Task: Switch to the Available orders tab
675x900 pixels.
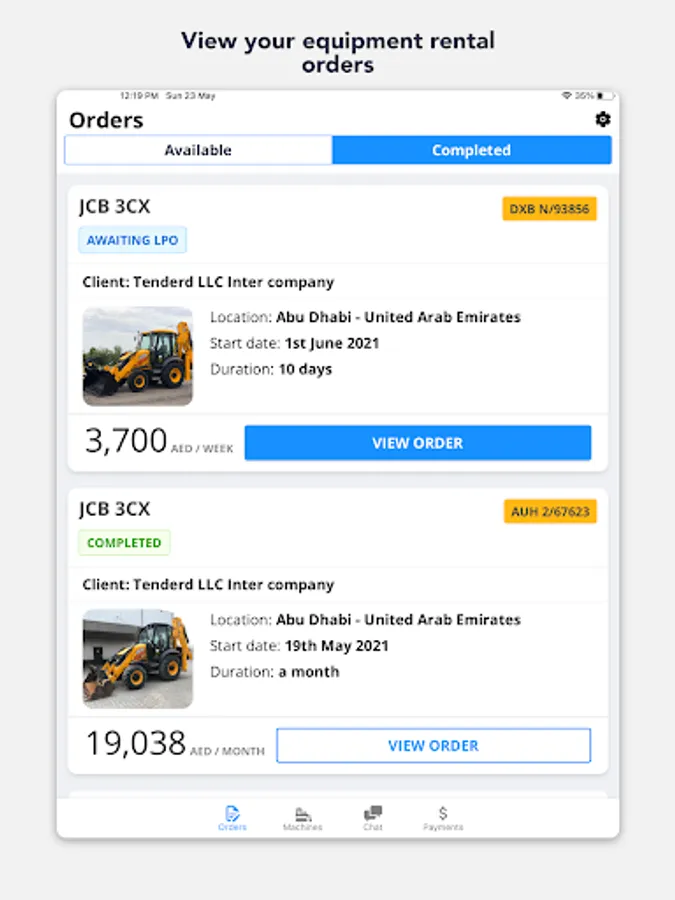Action: tap(198, 150)
